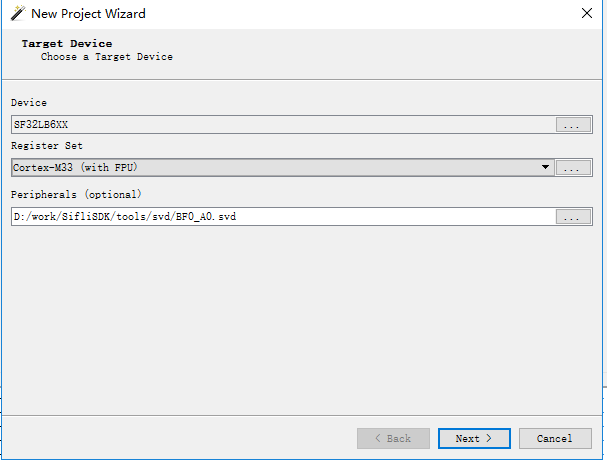The height and width of the screenshot is (463, 607).
Task: Expand the Cortex-M33 dropdown arrow
Action: coord(546,168)
